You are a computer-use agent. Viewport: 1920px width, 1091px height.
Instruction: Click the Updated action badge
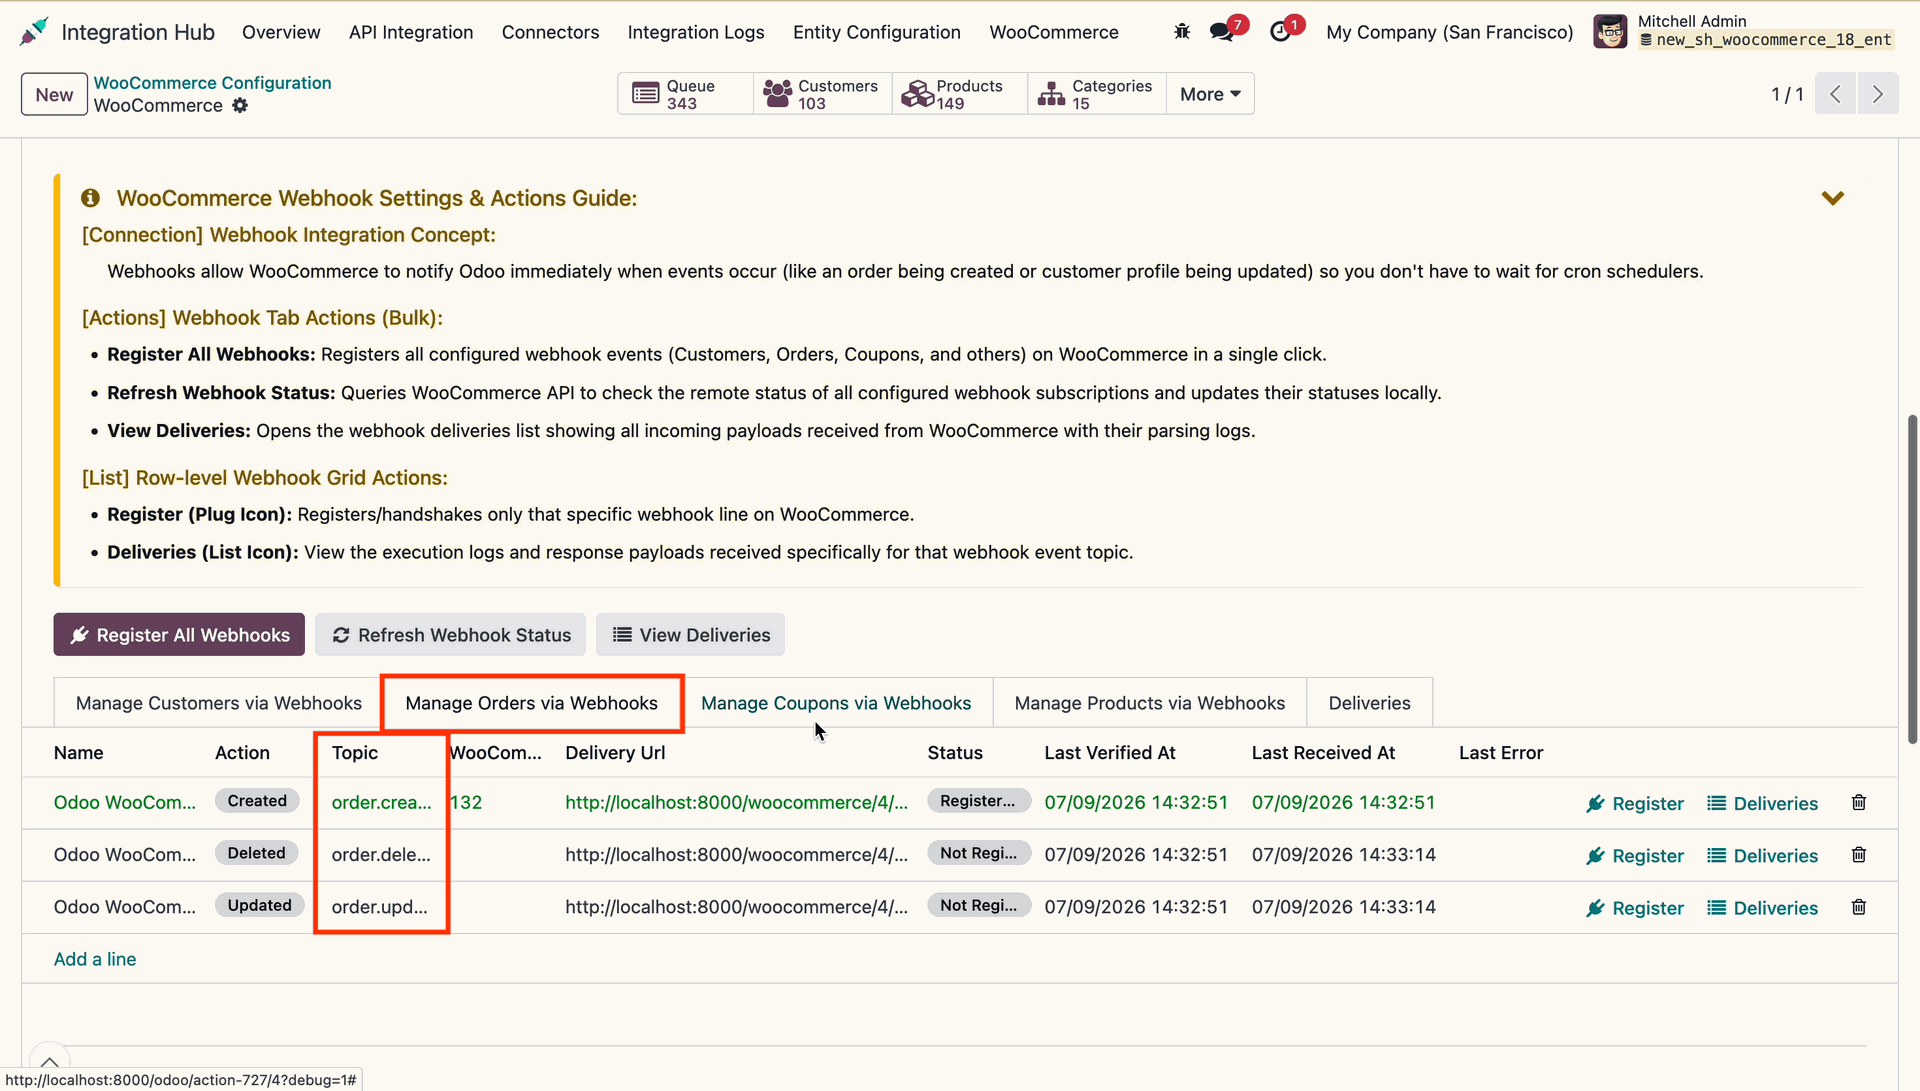(259, 905)
